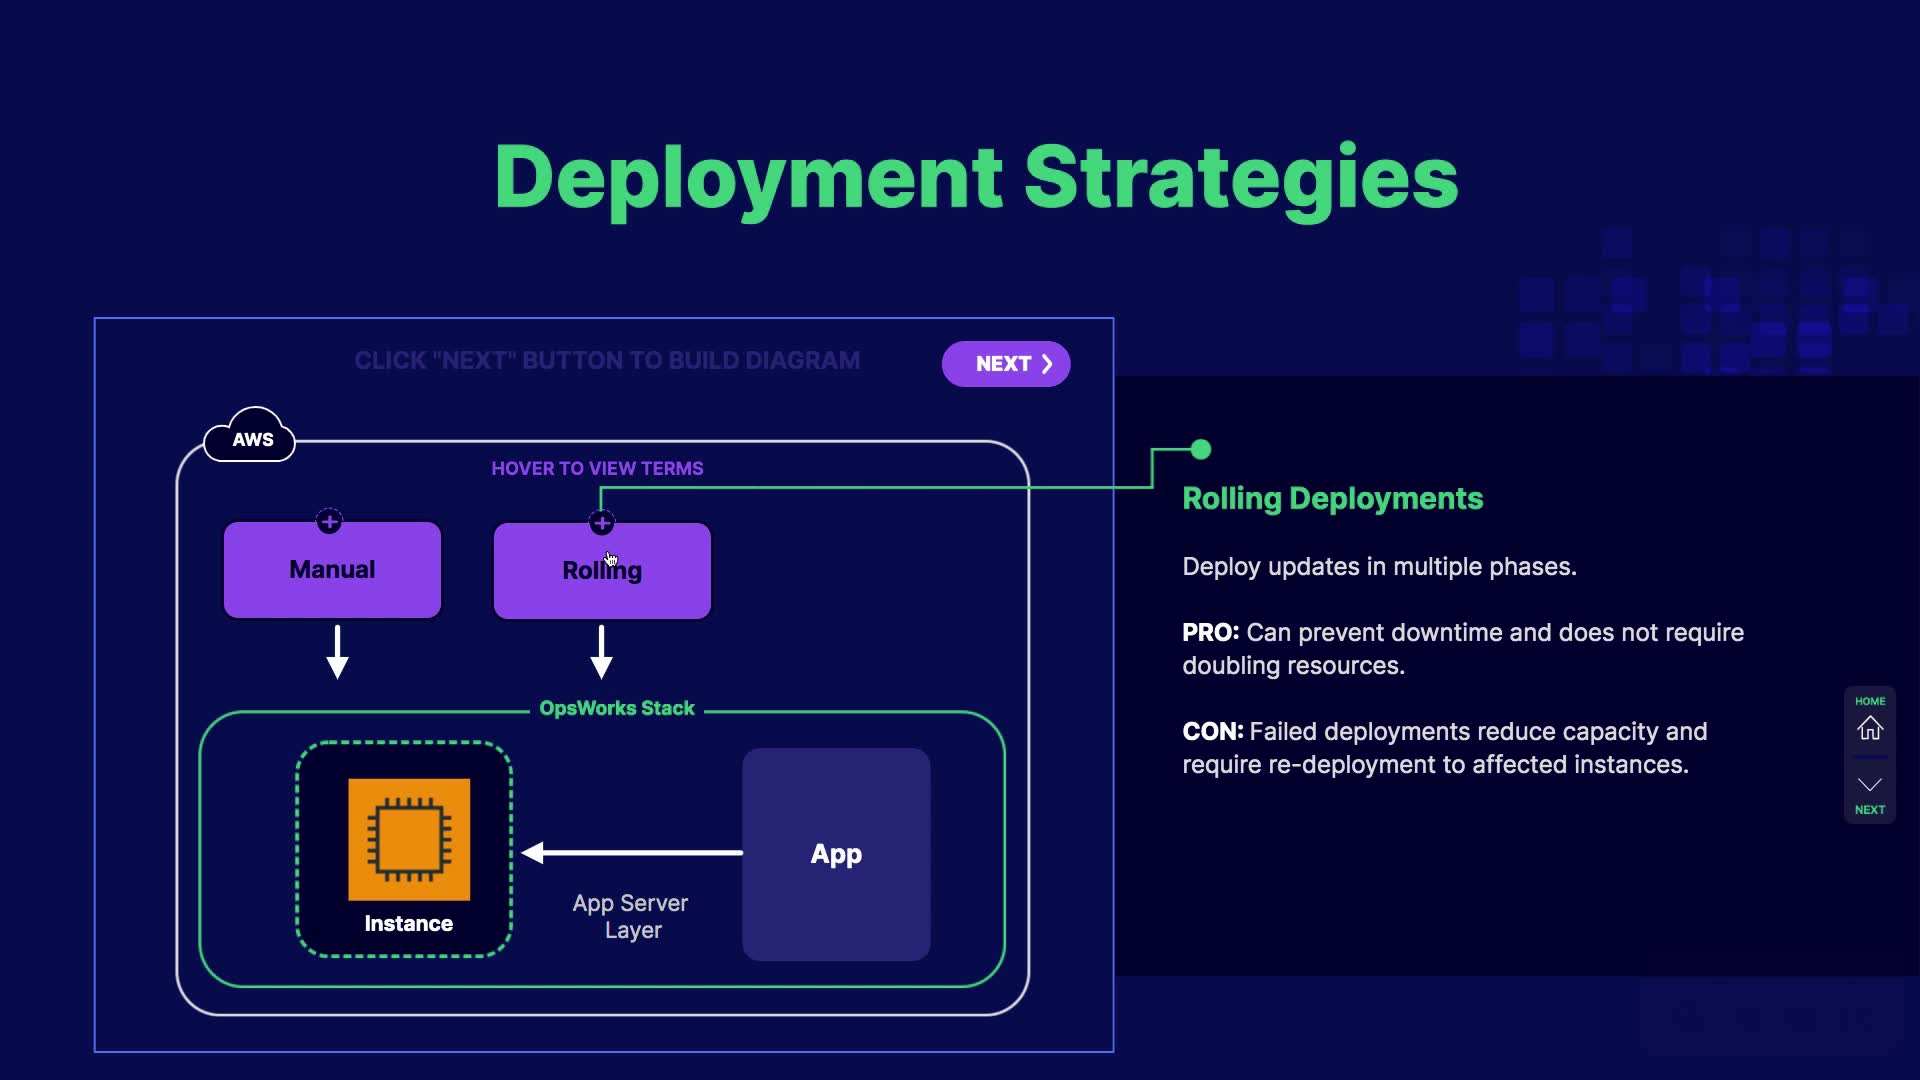Click the green dot callout marker
Screen dimensions: 1920x1080
pos(1201,450)
